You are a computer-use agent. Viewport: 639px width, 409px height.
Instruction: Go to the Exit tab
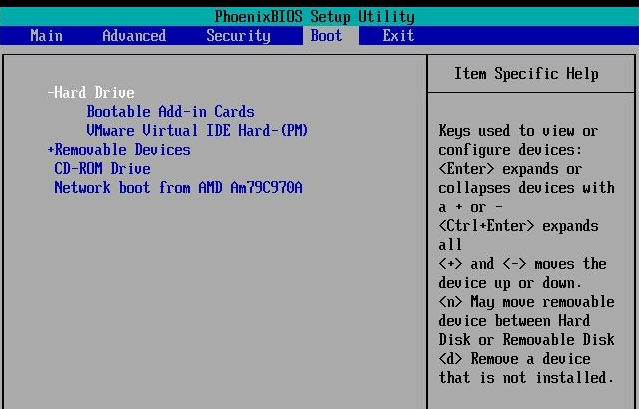coord(398,35)
